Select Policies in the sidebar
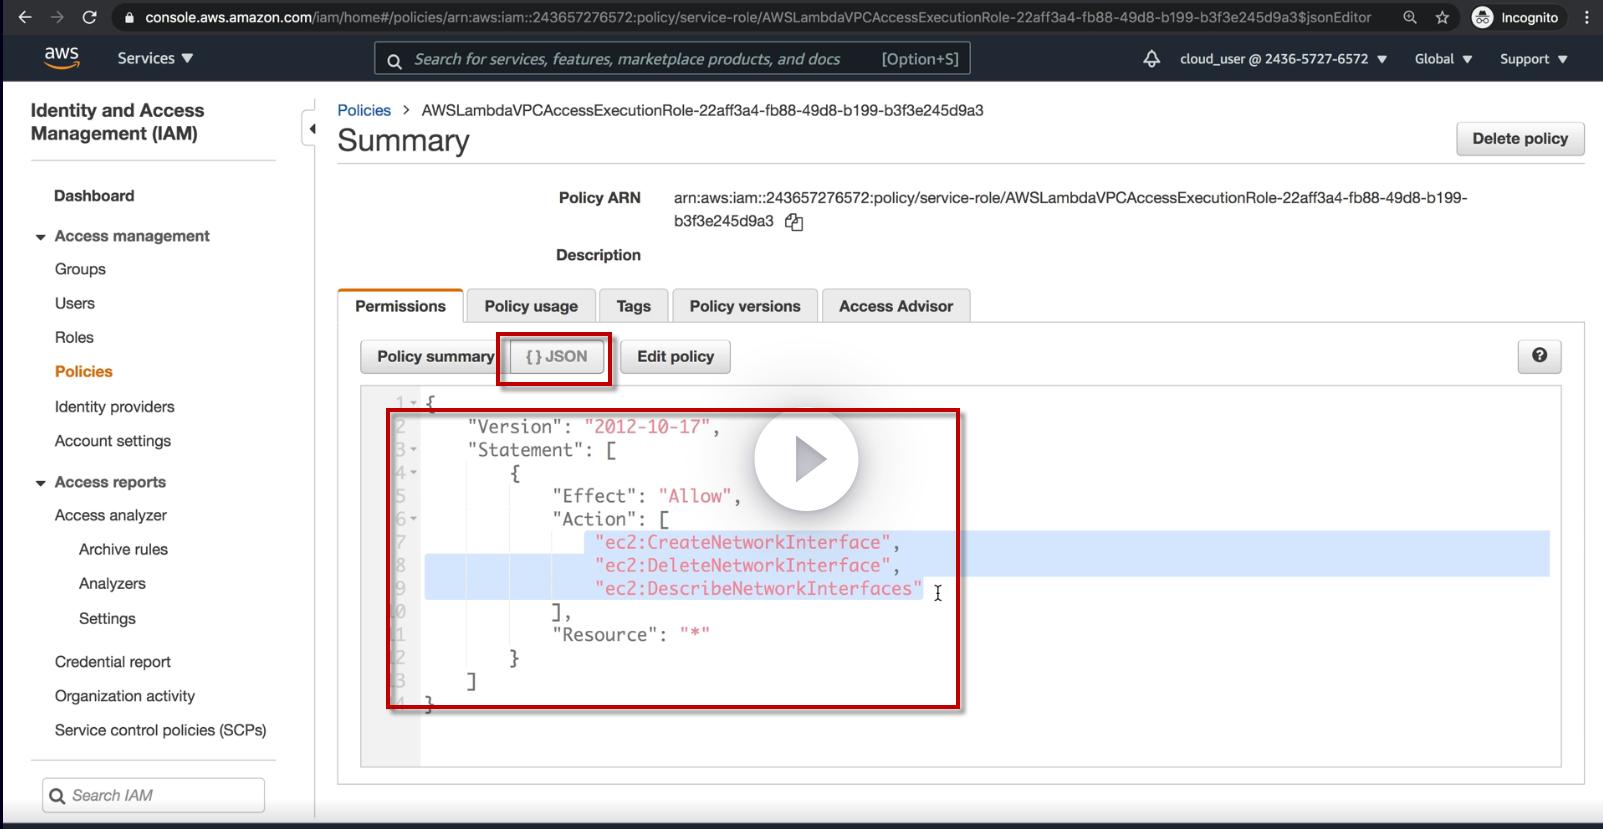 coord(84,371)
